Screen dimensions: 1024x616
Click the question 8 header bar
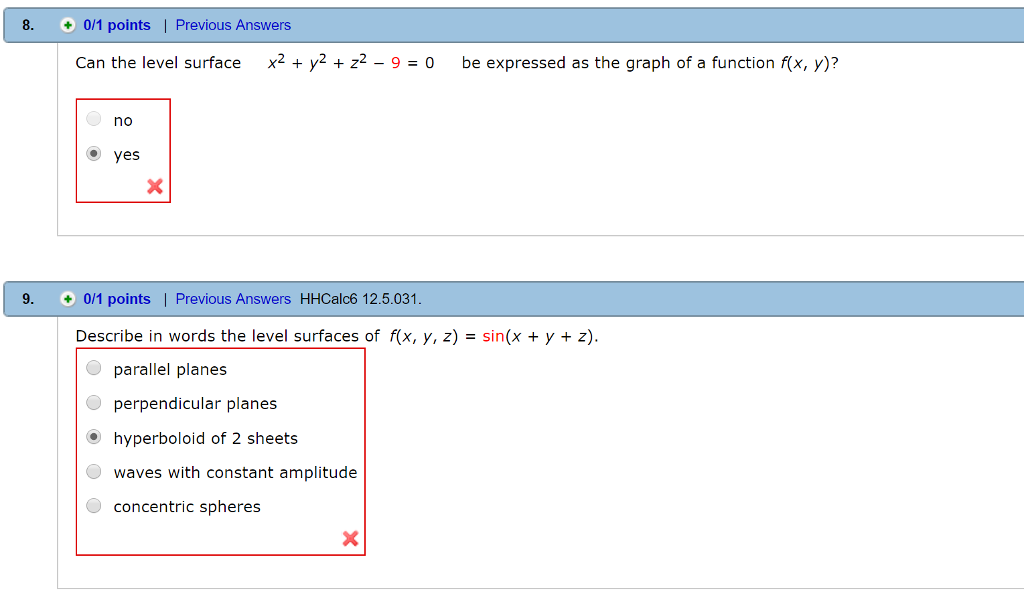tap(600, 24)
